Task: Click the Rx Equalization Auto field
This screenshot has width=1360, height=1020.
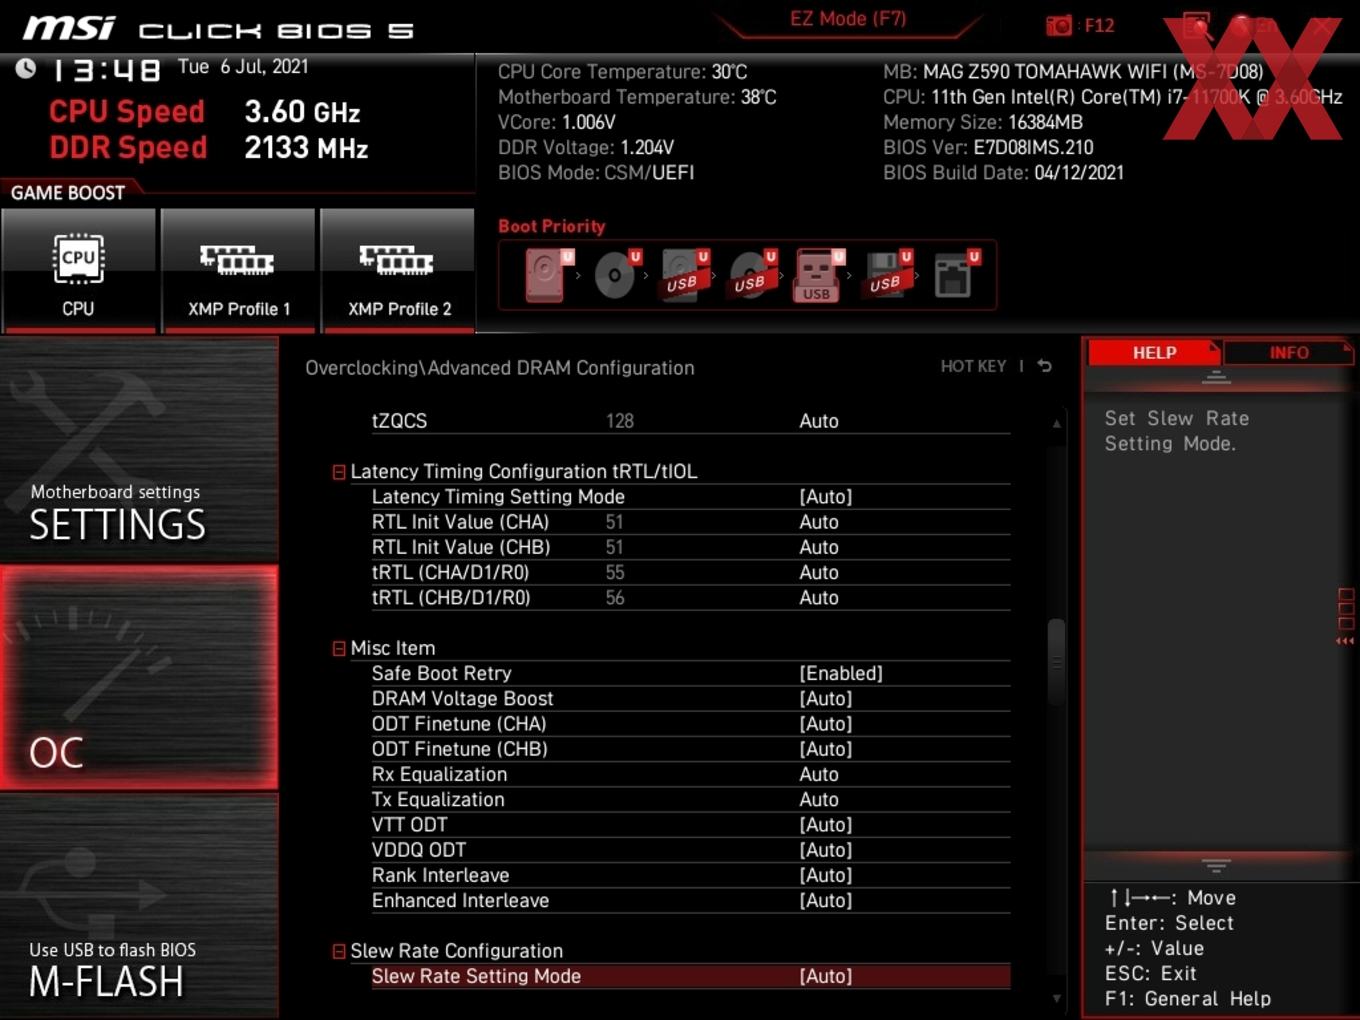Action: point(819,775)
